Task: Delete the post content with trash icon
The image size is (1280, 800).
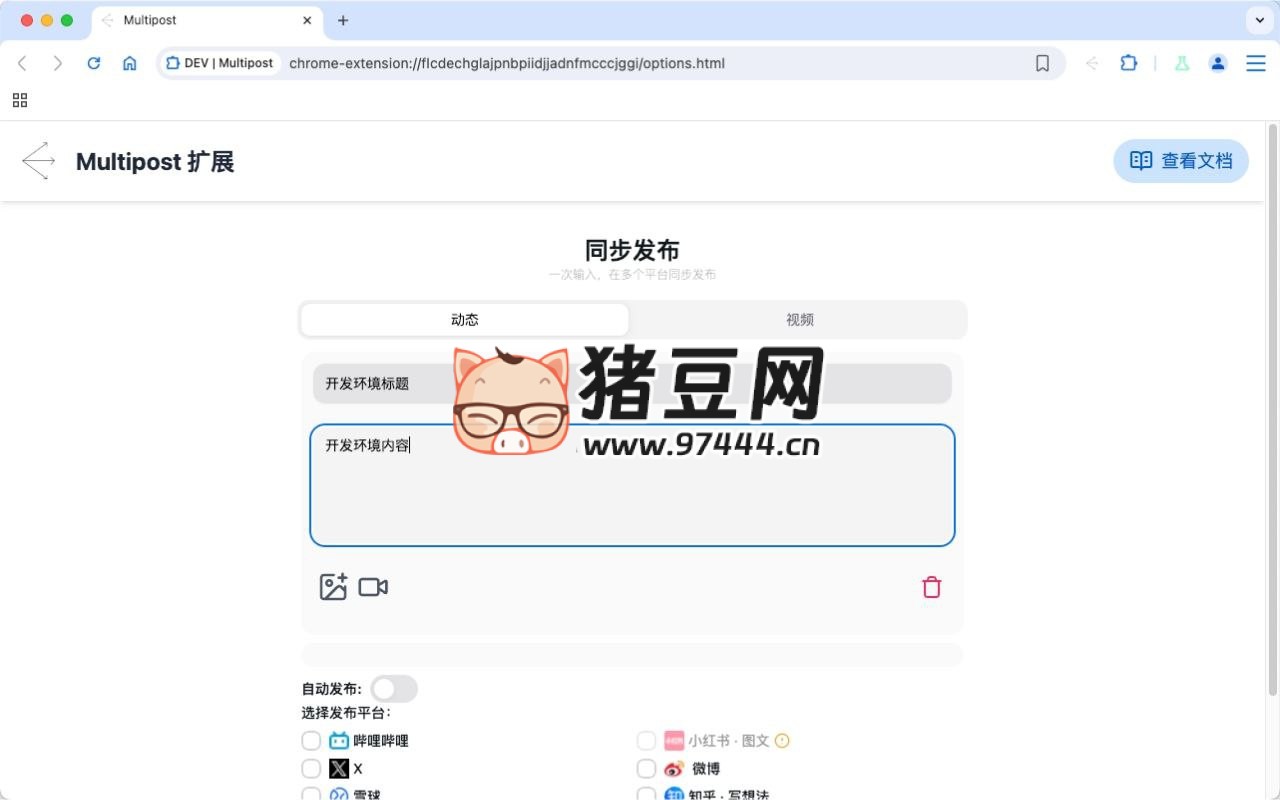Action: tap(931, 587)
